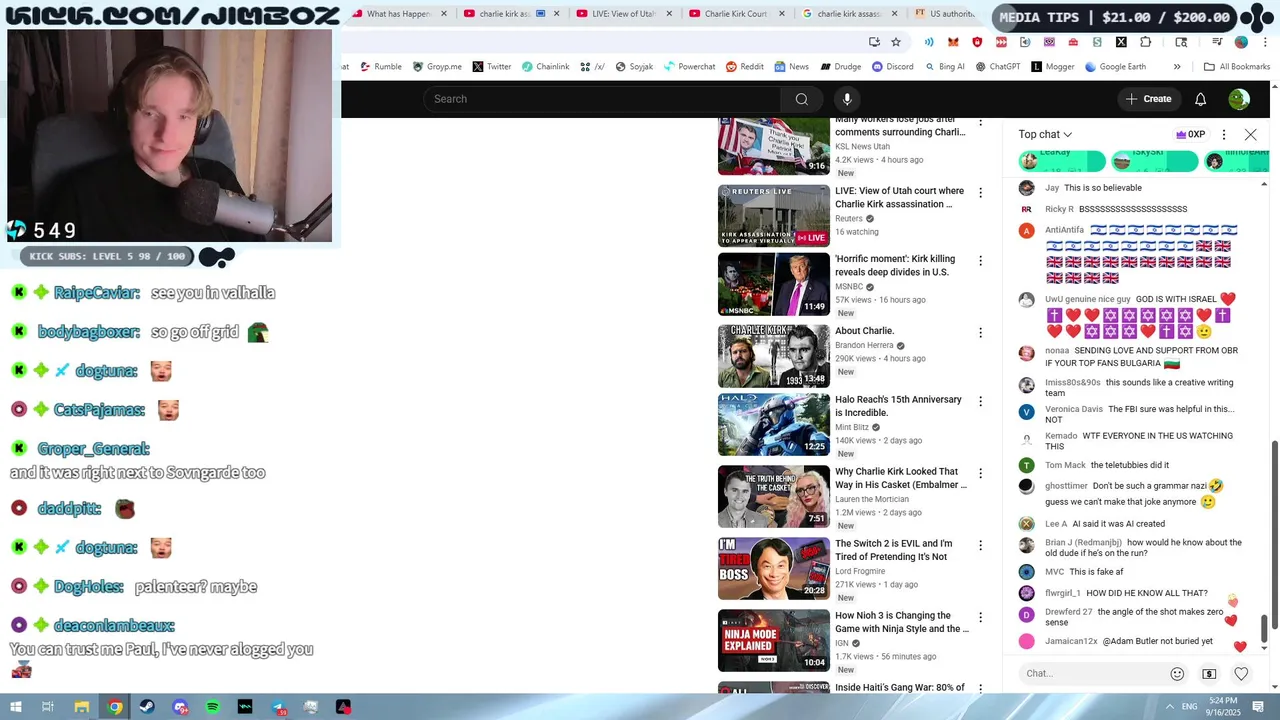This screenshot has height=720, width=1280.
Task: Open more options for About Charlie video
Action: coord(980,333)
